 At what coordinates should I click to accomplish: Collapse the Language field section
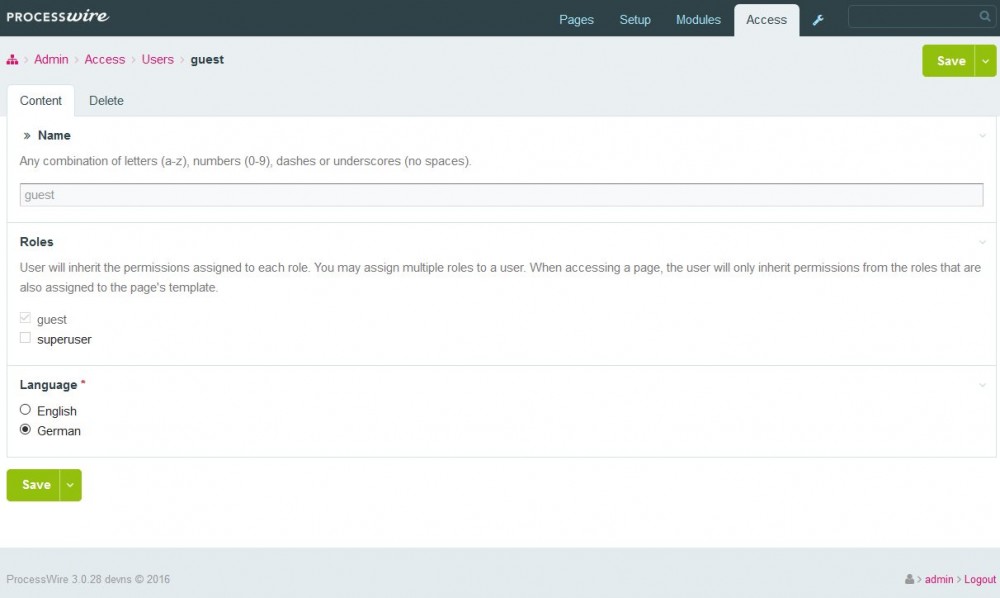click(x=982, y=385)
